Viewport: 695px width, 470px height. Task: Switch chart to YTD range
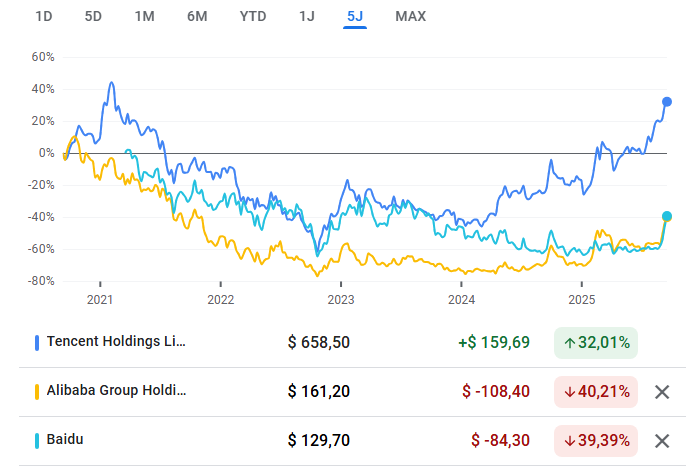point(253,16)
